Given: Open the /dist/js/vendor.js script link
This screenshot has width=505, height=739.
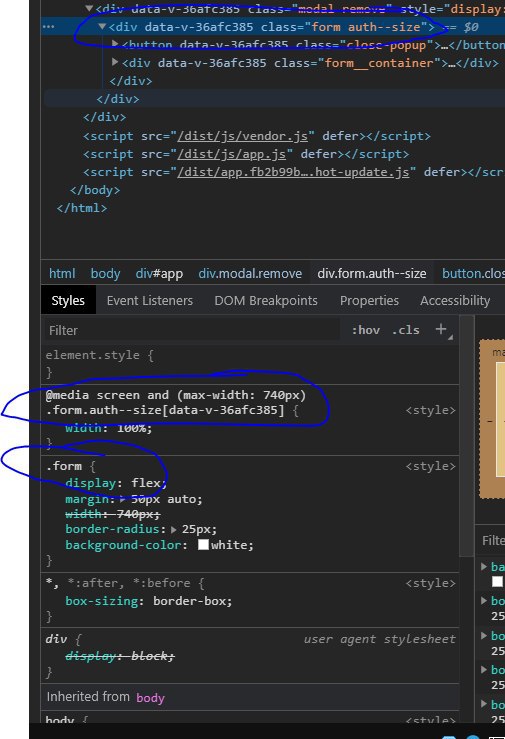Looking at the screenshot, I should coord(242,136).
